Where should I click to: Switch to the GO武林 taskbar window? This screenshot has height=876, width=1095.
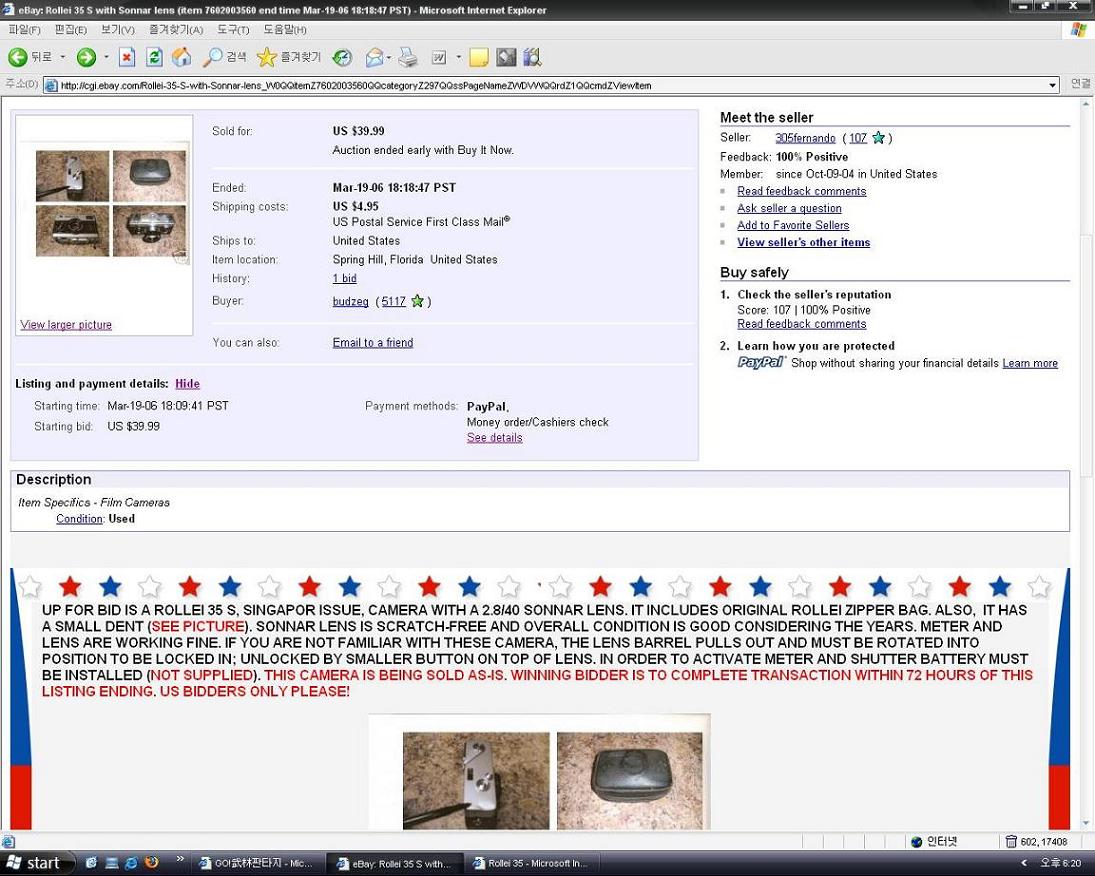click(257, 863)
